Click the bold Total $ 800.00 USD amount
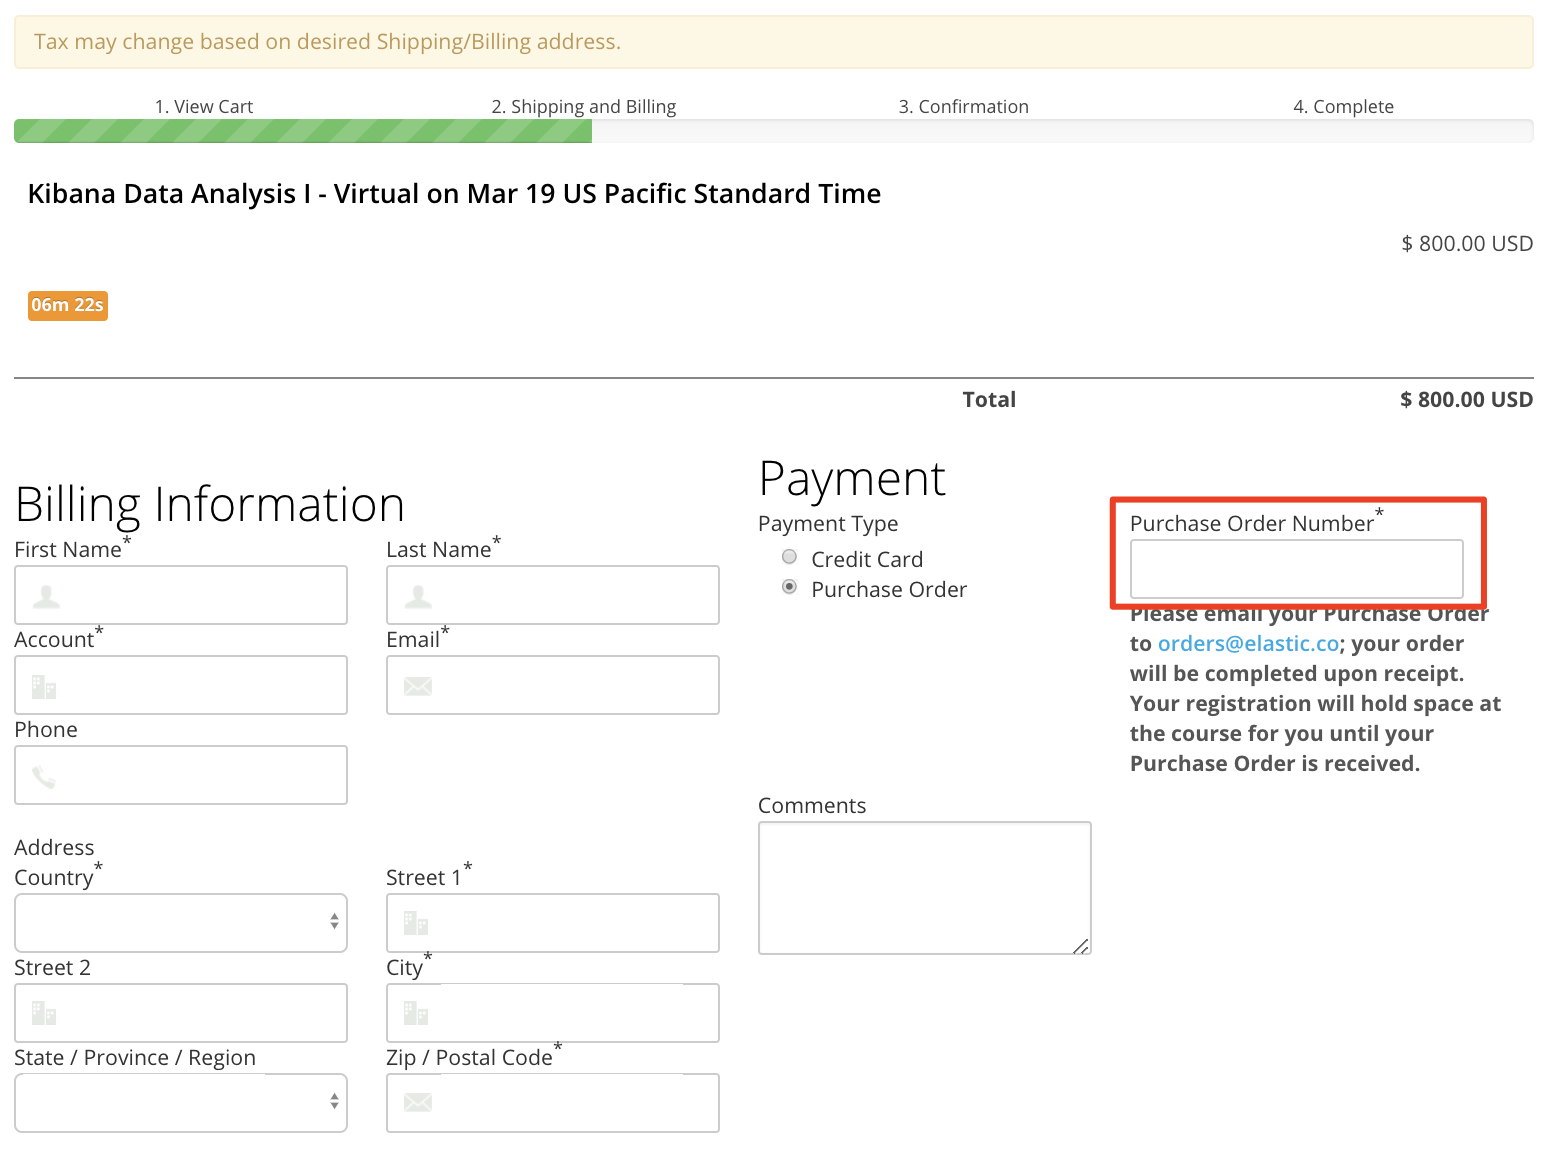The image size is (1542, 1152). (1466, 399)
